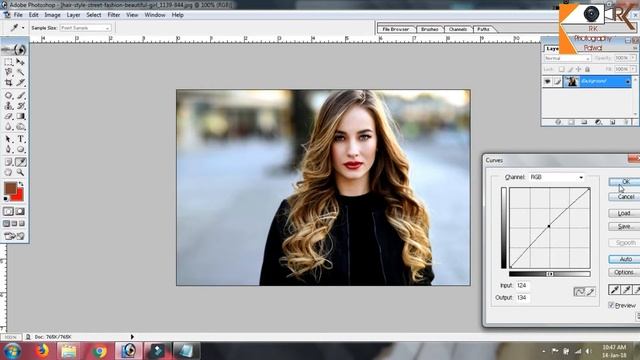This screenshot has height=360, width=640.
Task: Switch to Quick Mask mode
Action: (x=20, y=211)
